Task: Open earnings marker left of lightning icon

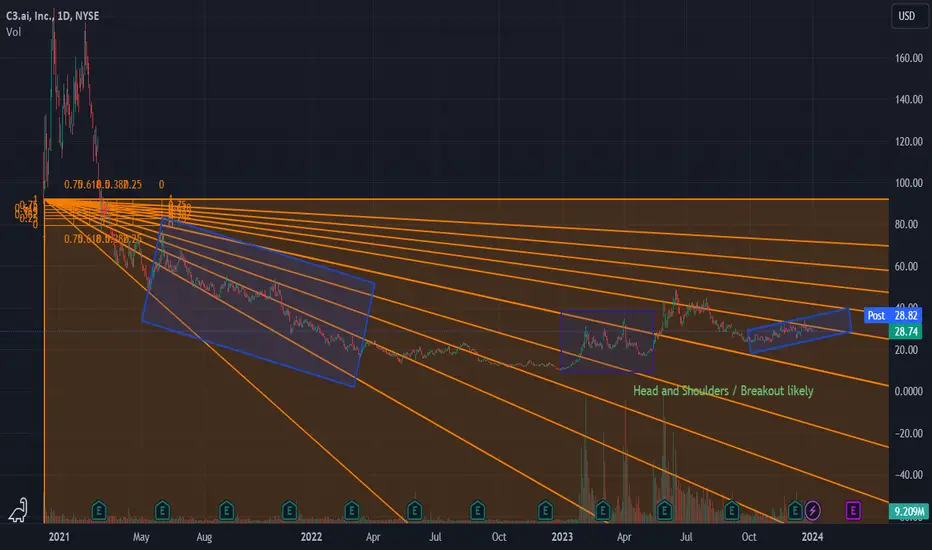Action: (795, 510)
